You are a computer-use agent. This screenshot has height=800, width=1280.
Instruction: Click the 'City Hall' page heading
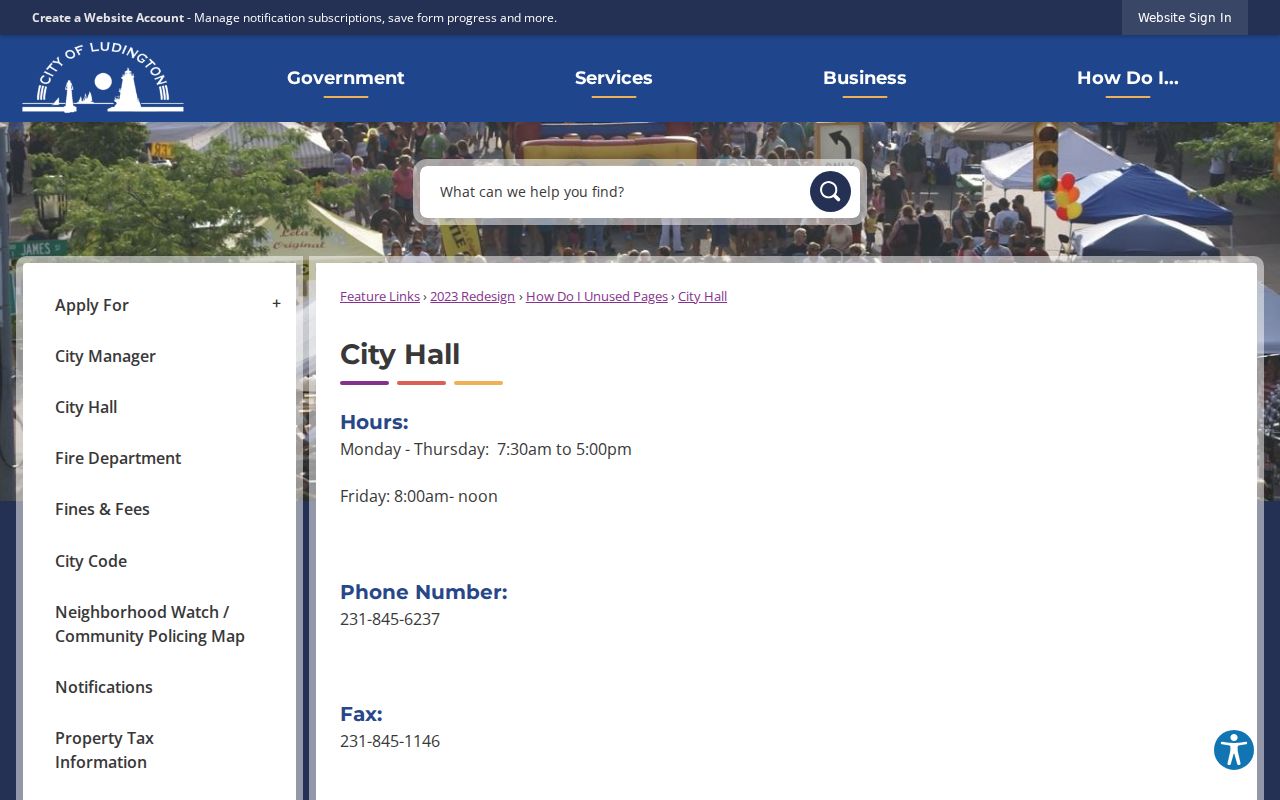(x=400, y=354)
